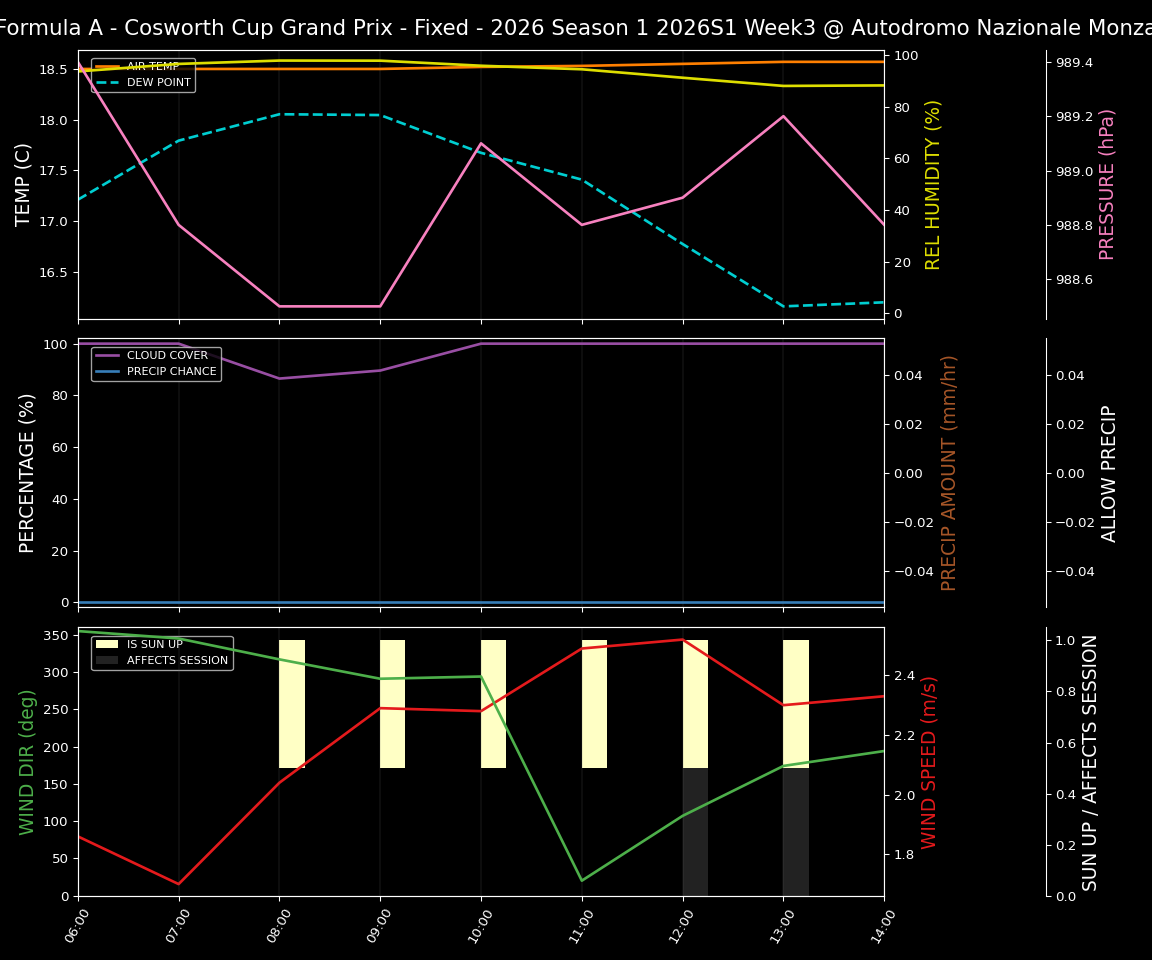Click the DEW POINT dashed legend marker
Screen dimensions: 1152x960
point(110,84)
